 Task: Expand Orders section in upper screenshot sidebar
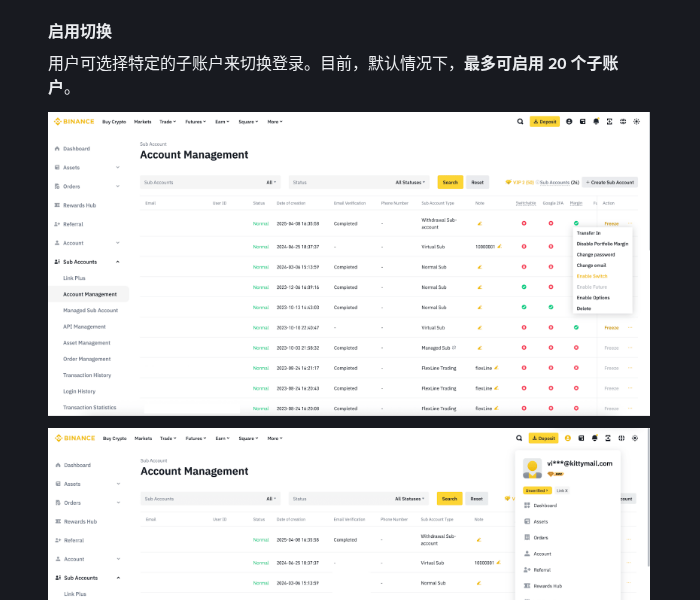(x=118, y=186)
